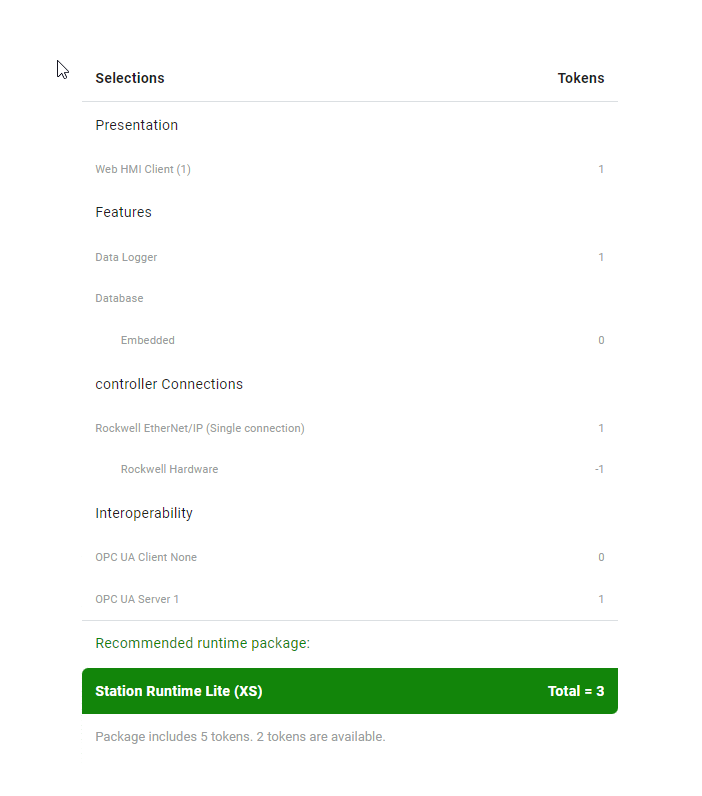
Task: Click the Data Logger selection
Action: pyautogui.click(x=126, y=257)
